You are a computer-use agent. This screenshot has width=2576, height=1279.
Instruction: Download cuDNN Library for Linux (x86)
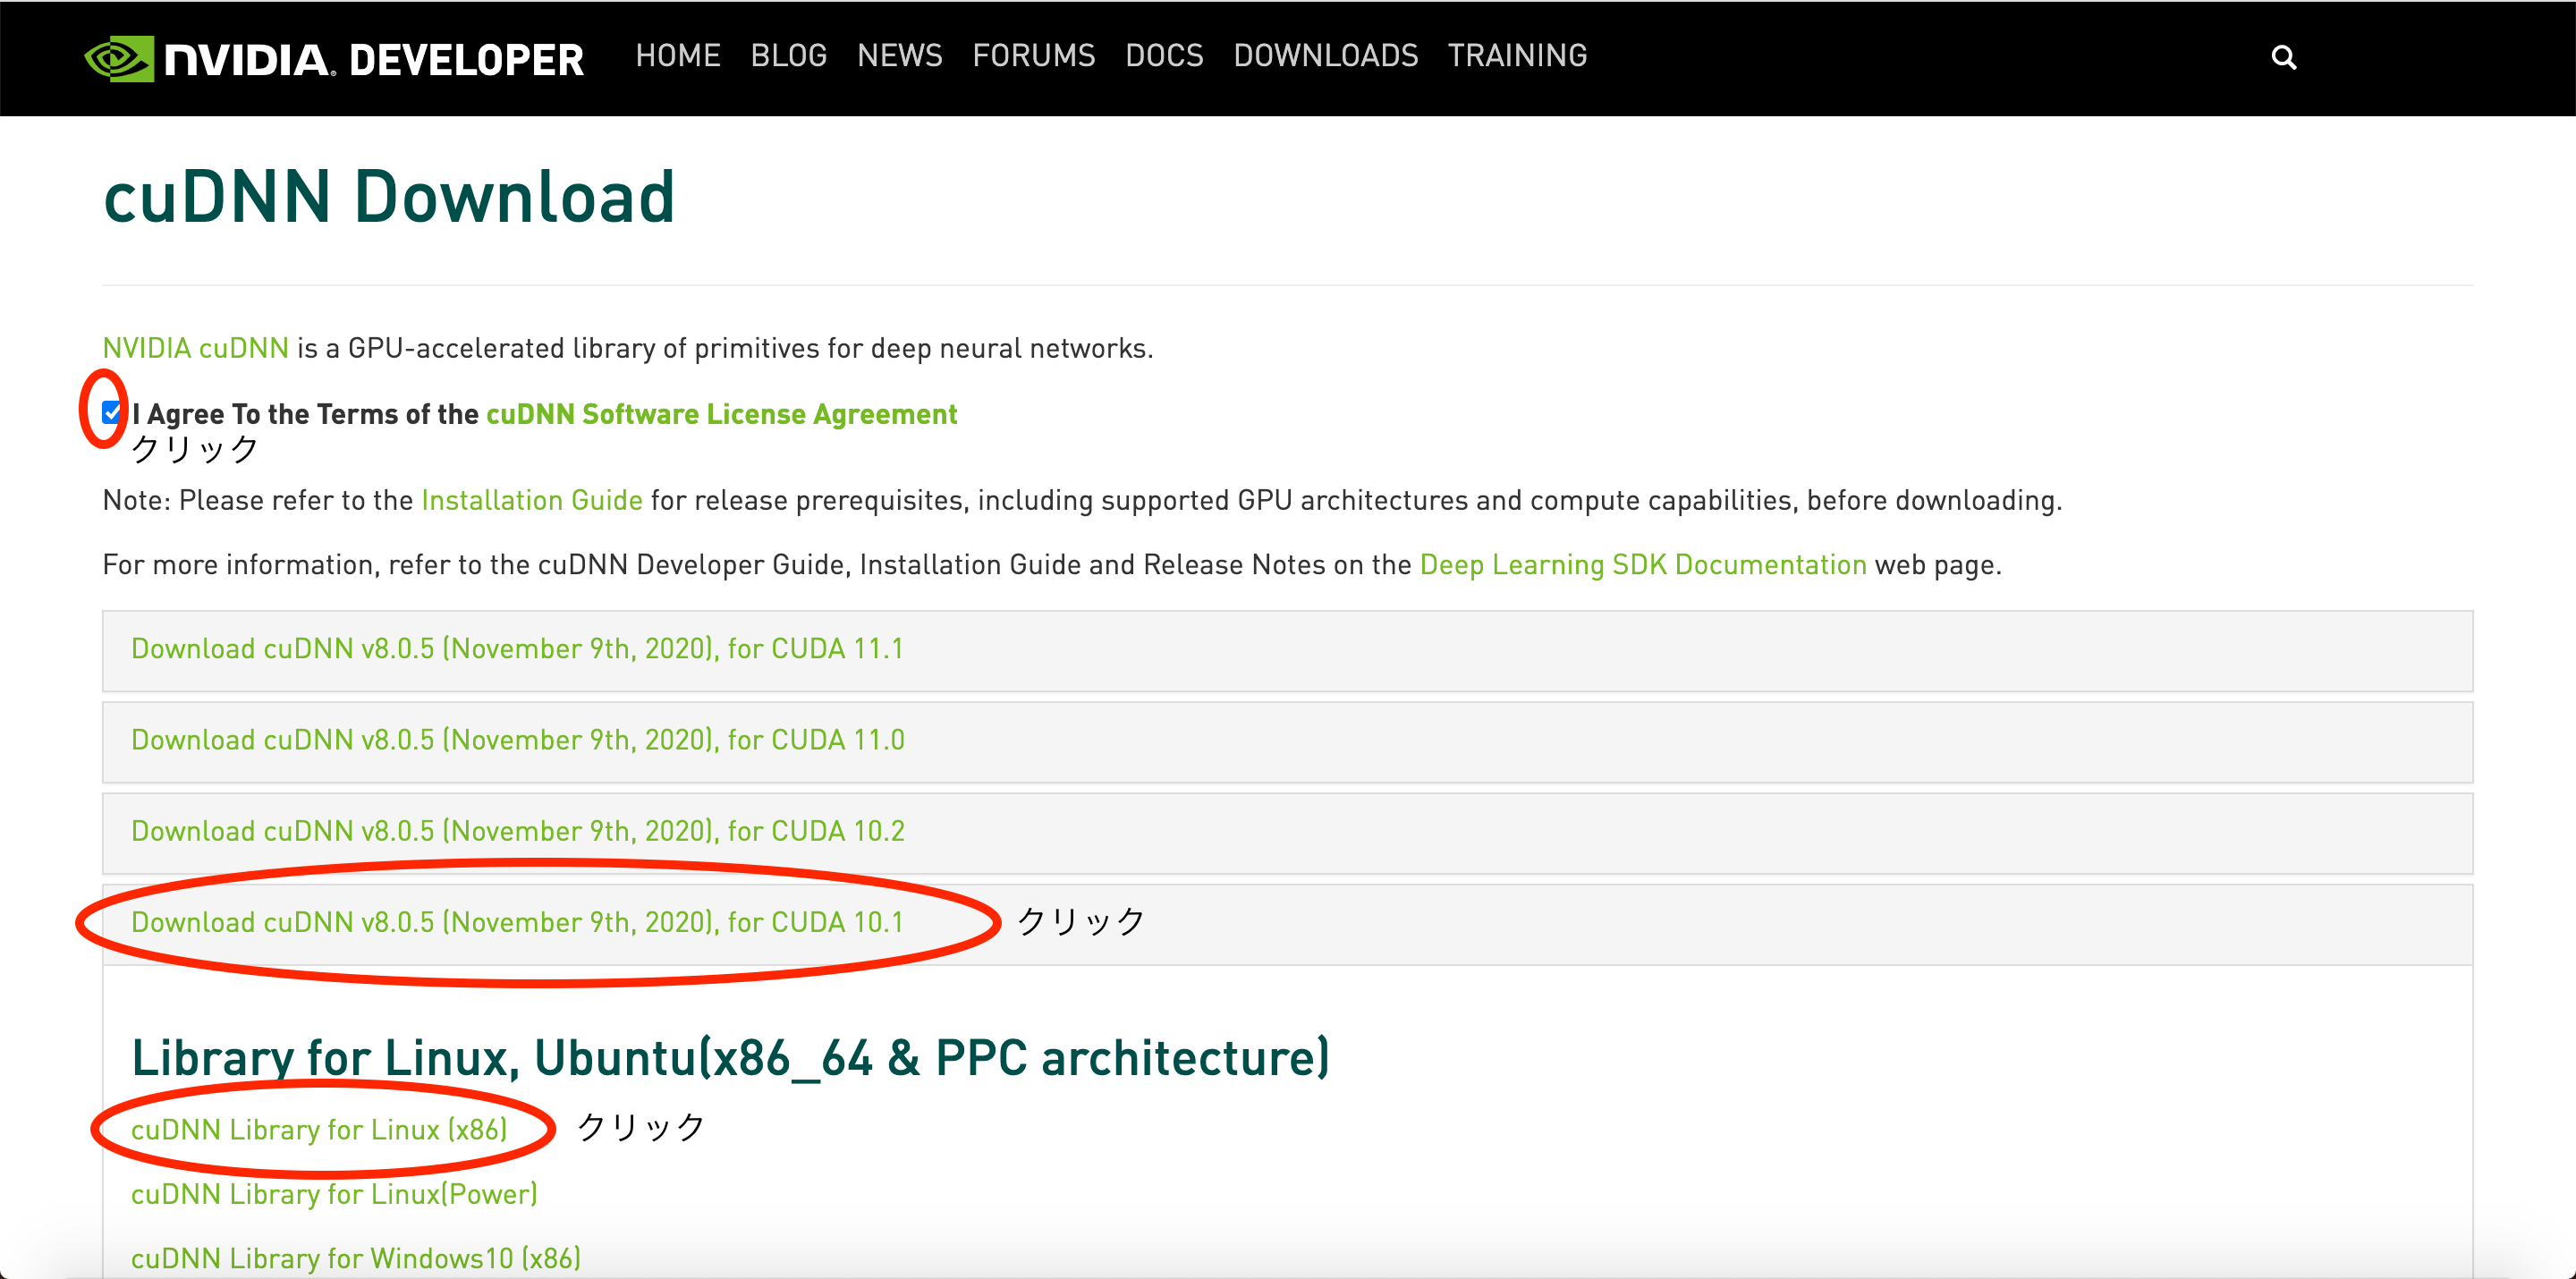(x=319, y=1129)
